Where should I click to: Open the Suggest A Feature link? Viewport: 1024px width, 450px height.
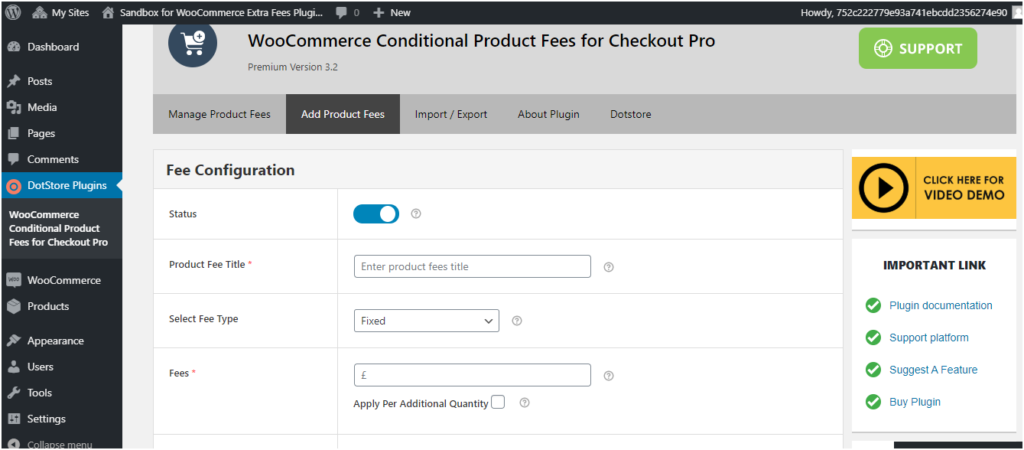pos(933,370)
